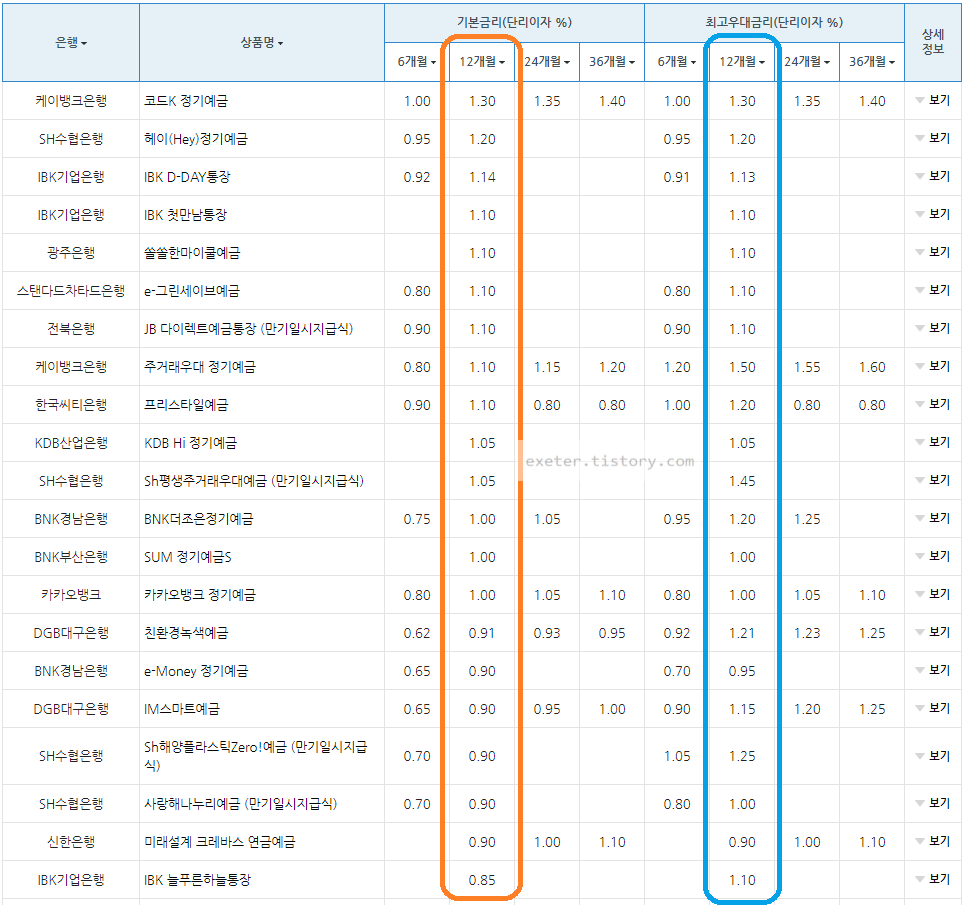Open 보기 for 카카오뱅크 정기예금
Screen dimensions: 967x905
coord(933,594)
